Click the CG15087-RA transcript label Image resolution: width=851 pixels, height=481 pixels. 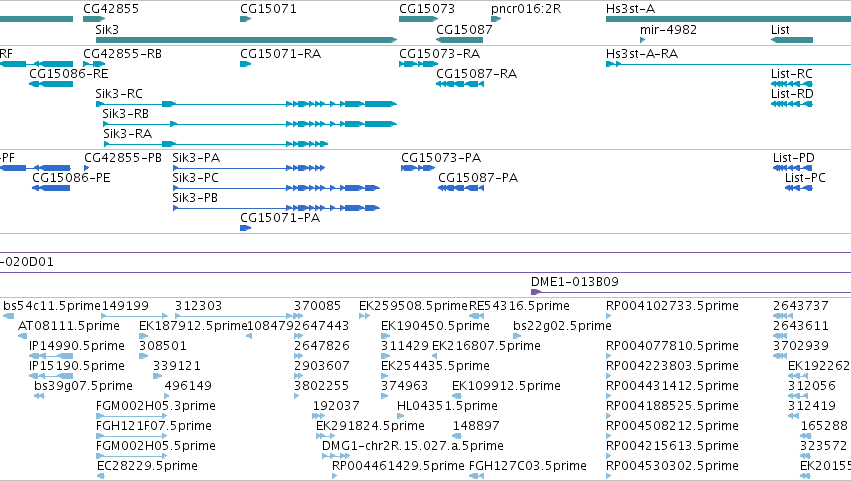[x=477, y=74]
